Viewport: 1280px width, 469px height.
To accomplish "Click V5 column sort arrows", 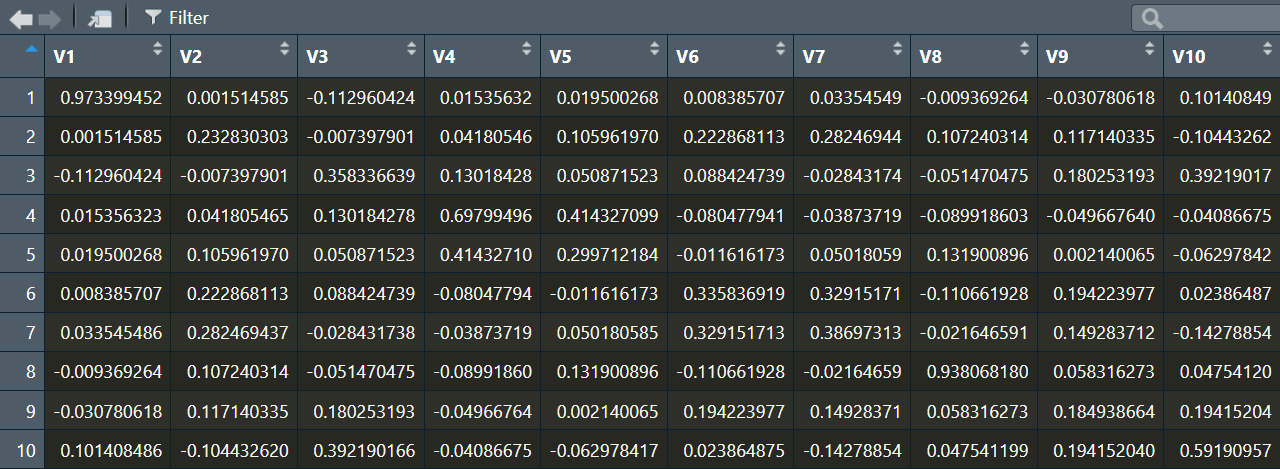I will point(654,48).
